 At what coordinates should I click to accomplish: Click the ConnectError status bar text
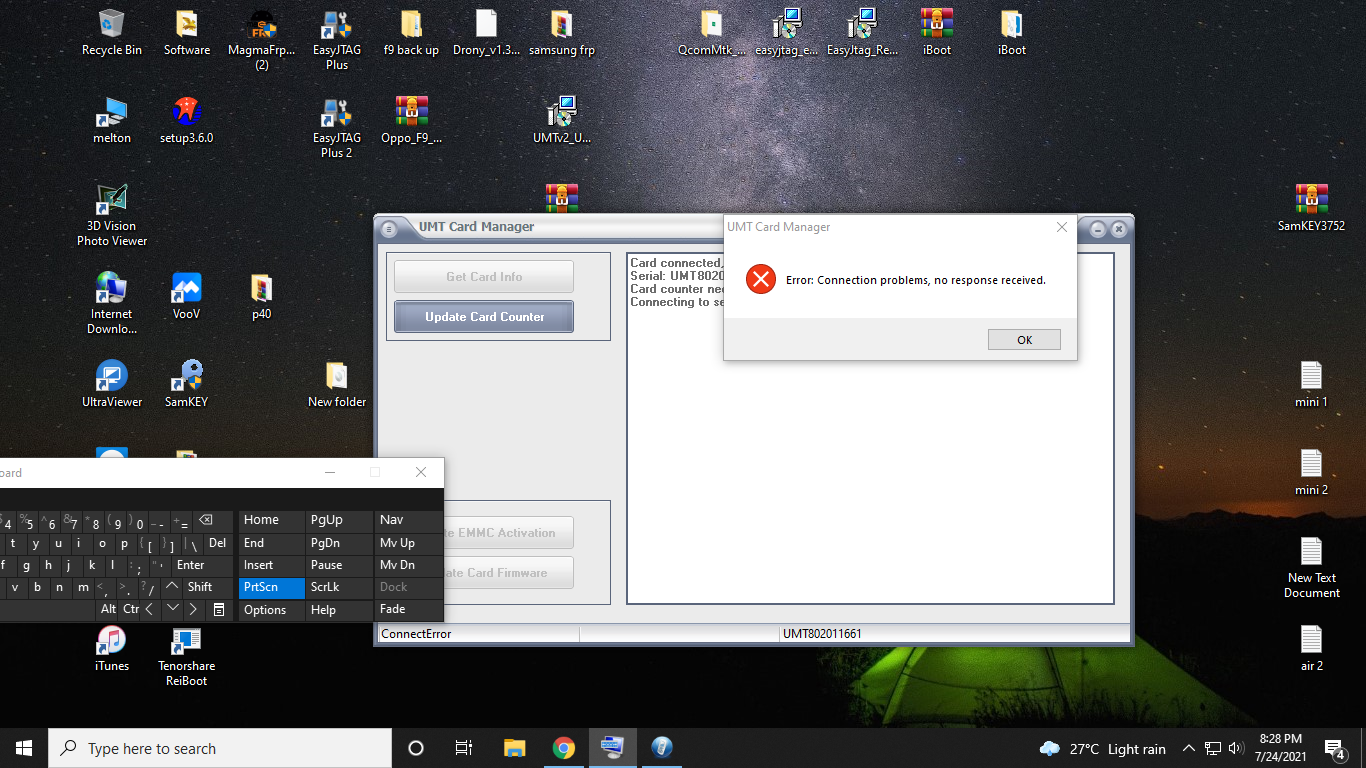pyautogui.click(x=416, y=634)
